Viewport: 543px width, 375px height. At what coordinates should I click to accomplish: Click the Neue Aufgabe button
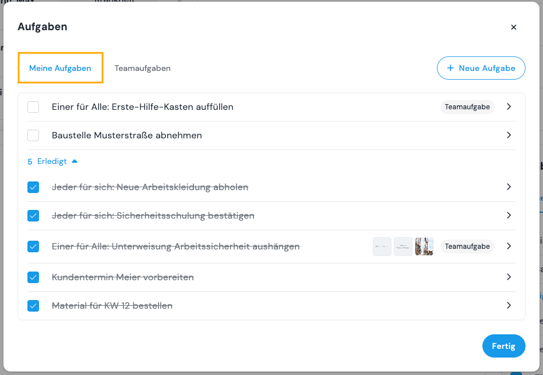(x=481, y=68)
